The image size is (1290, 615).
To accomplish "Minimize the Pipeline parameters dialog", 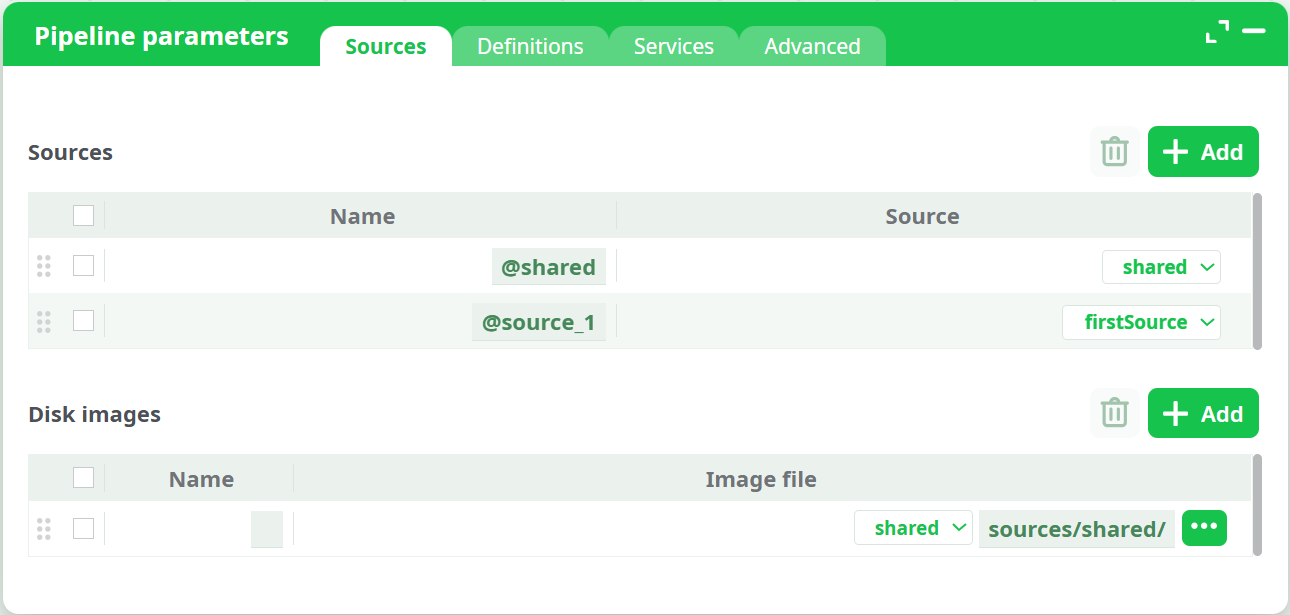I will click(1255, 31).
